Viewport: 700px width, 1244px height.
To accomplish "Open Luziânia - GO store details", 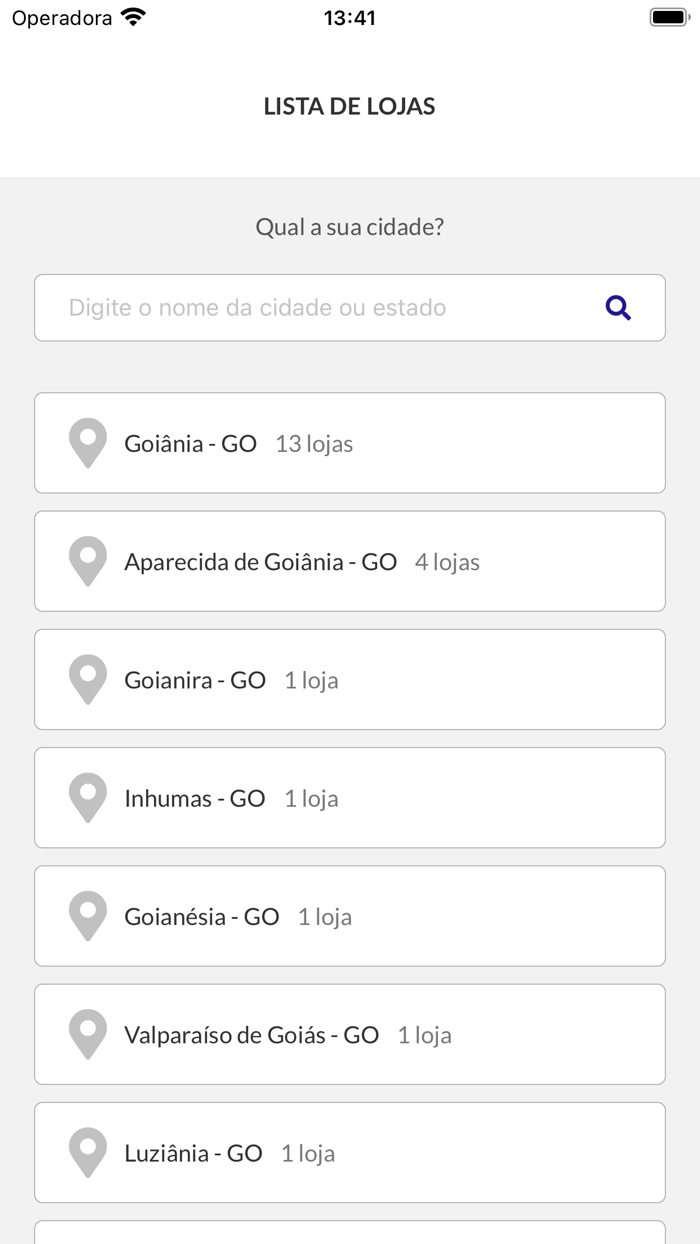I will [x=350, y=1152].
